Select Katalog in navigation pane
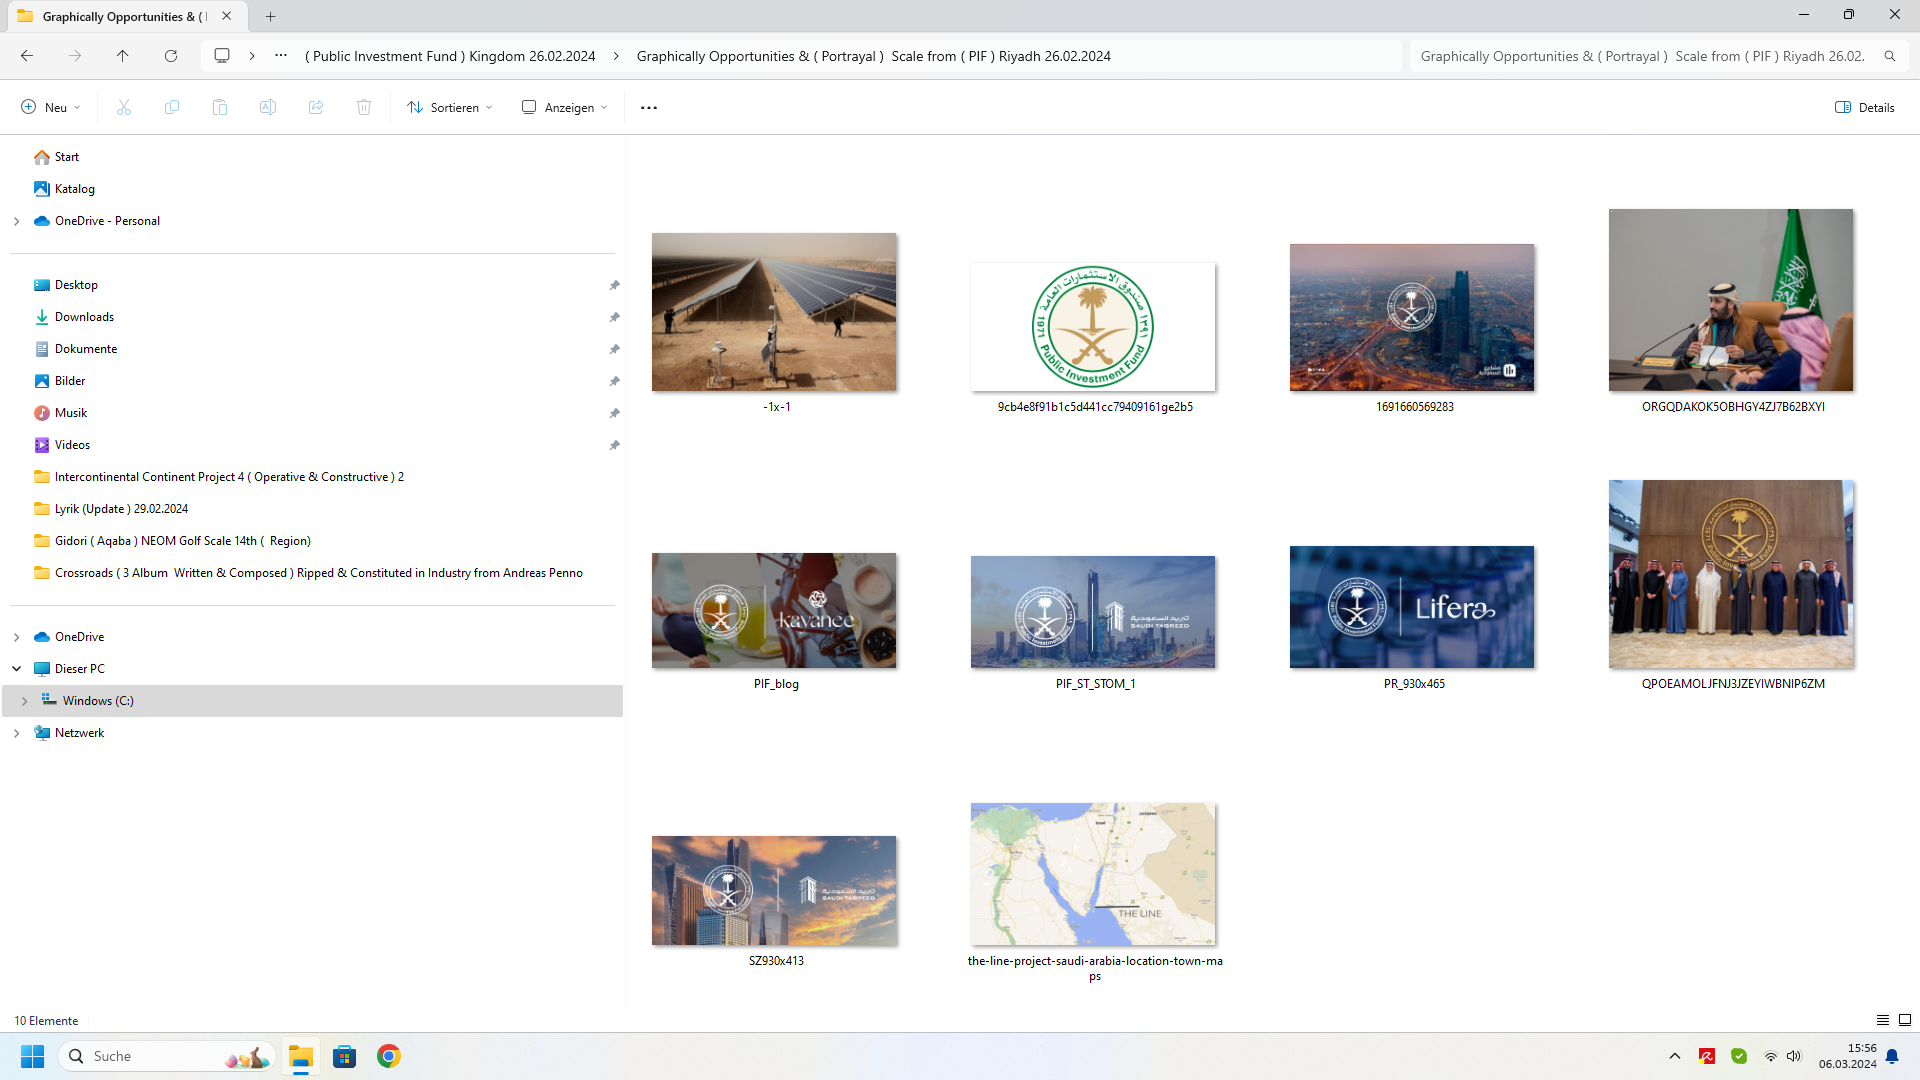The width and height of the screenshot is (1920, 1080). (x=75, y=189)
